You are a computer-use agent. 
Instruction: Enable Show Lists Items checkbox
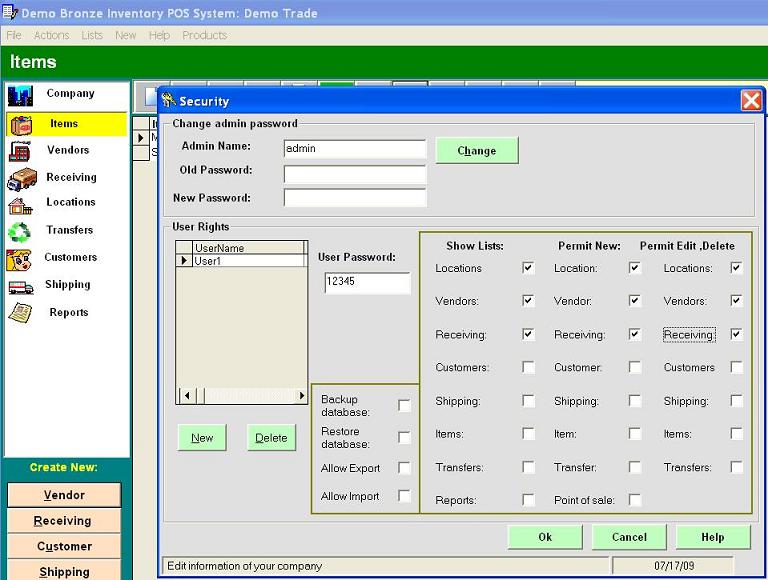528,434
